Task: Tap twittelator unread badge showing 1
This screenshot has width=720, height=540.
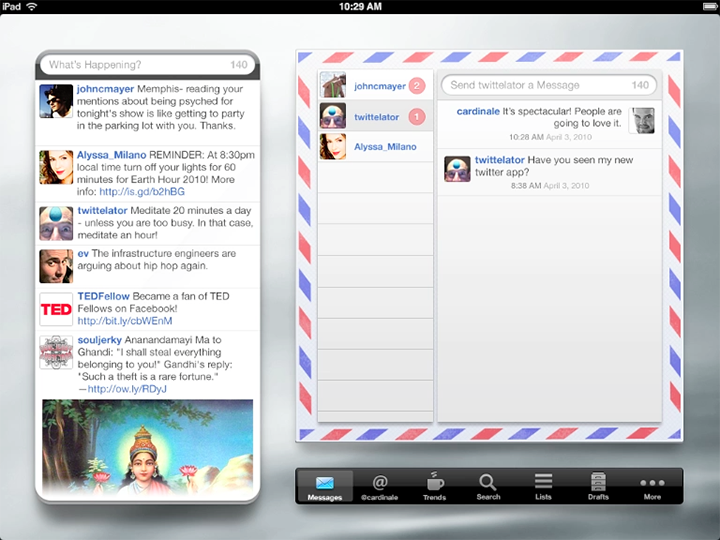Action: click(x=417, y=117)
